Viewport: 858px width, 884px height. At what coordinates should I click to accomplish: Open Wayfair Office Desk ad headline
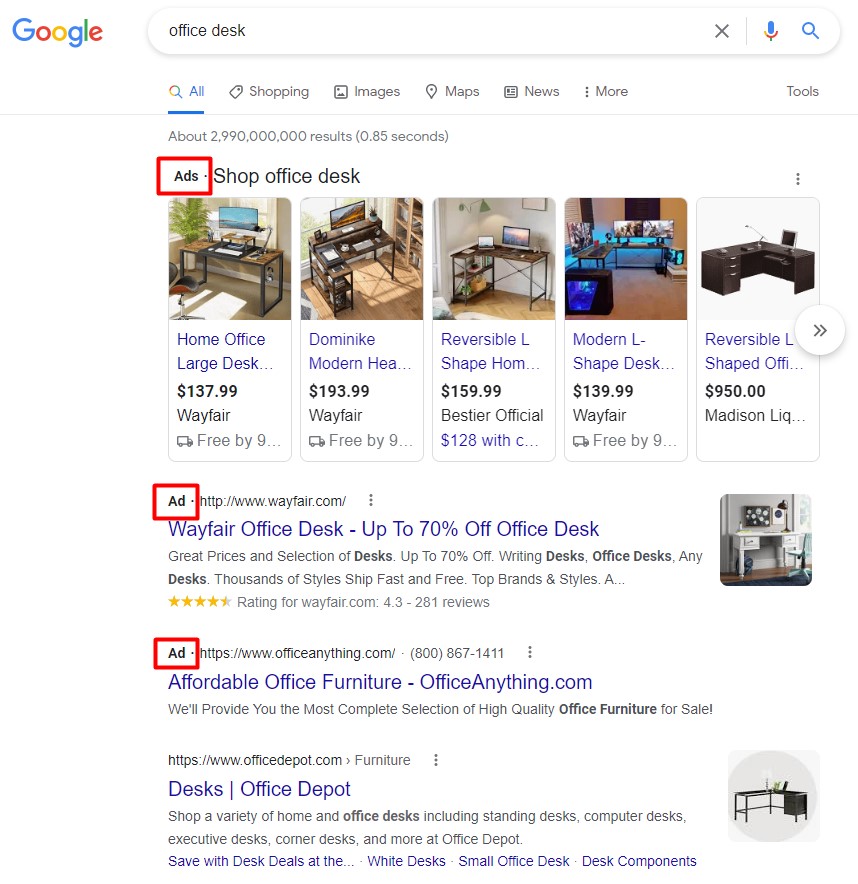[383, 529]
